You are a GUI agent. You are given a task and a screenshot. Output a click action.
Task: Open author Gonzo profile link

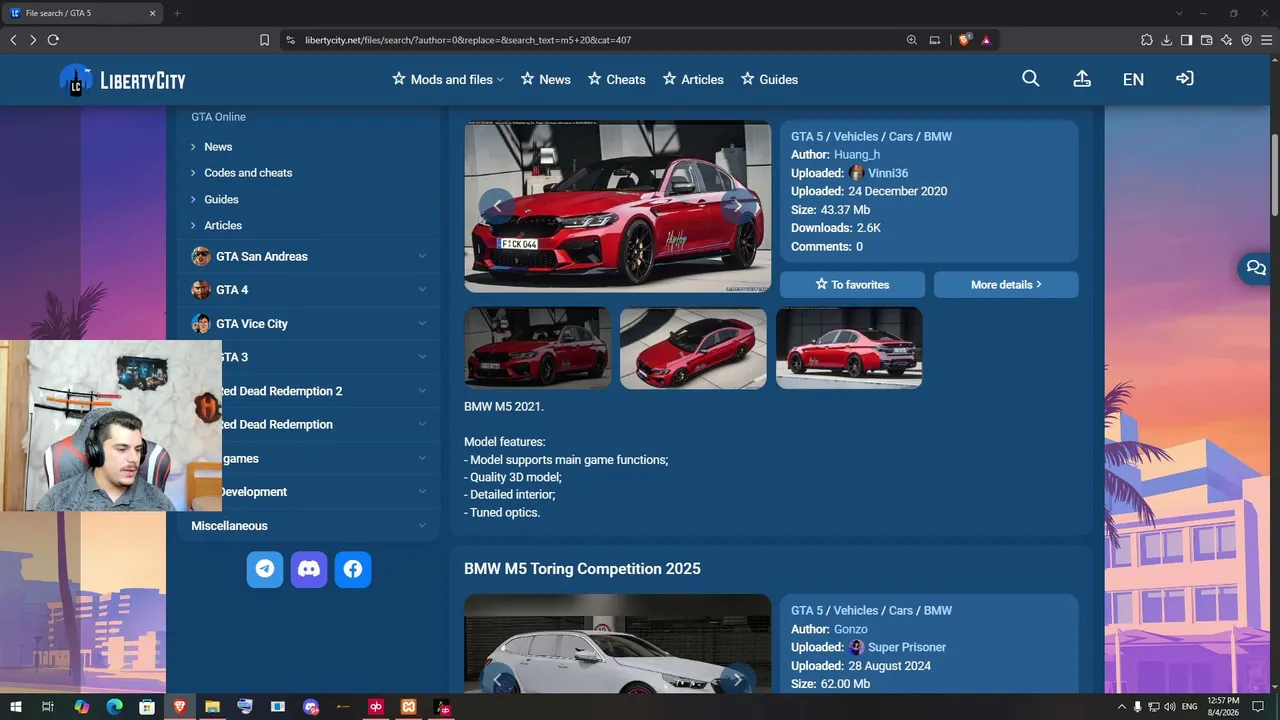(851, 629)
